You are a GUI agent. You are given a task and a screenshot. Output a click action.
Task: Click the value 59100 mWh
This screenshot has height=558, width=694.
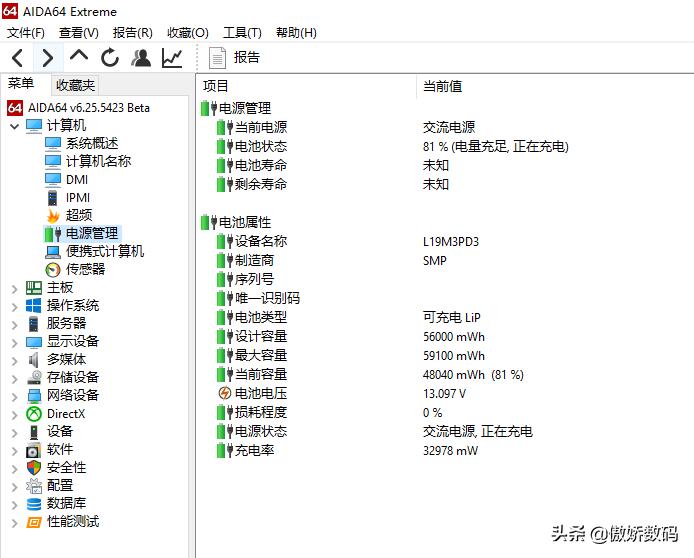tap(454, 356)
